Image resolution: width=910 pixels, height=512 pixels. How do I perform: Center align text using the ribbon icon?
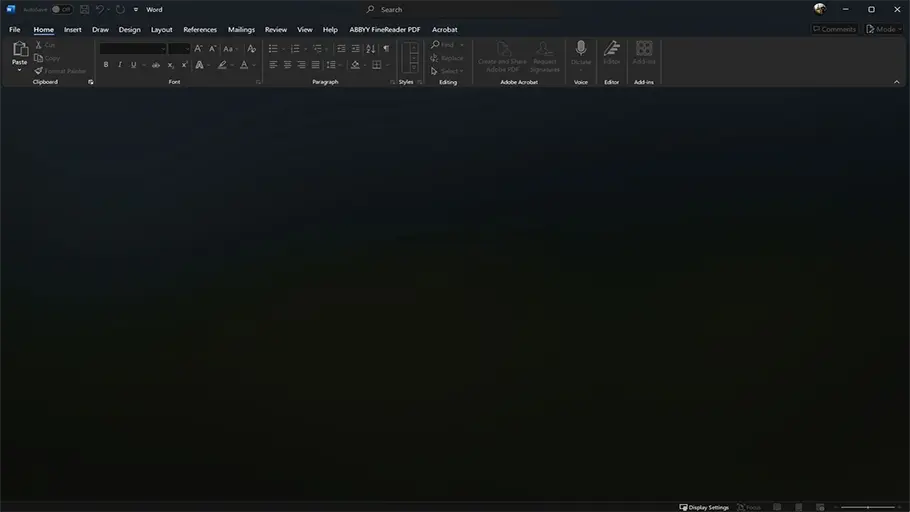pyautogui.click(x=287, y=65)
